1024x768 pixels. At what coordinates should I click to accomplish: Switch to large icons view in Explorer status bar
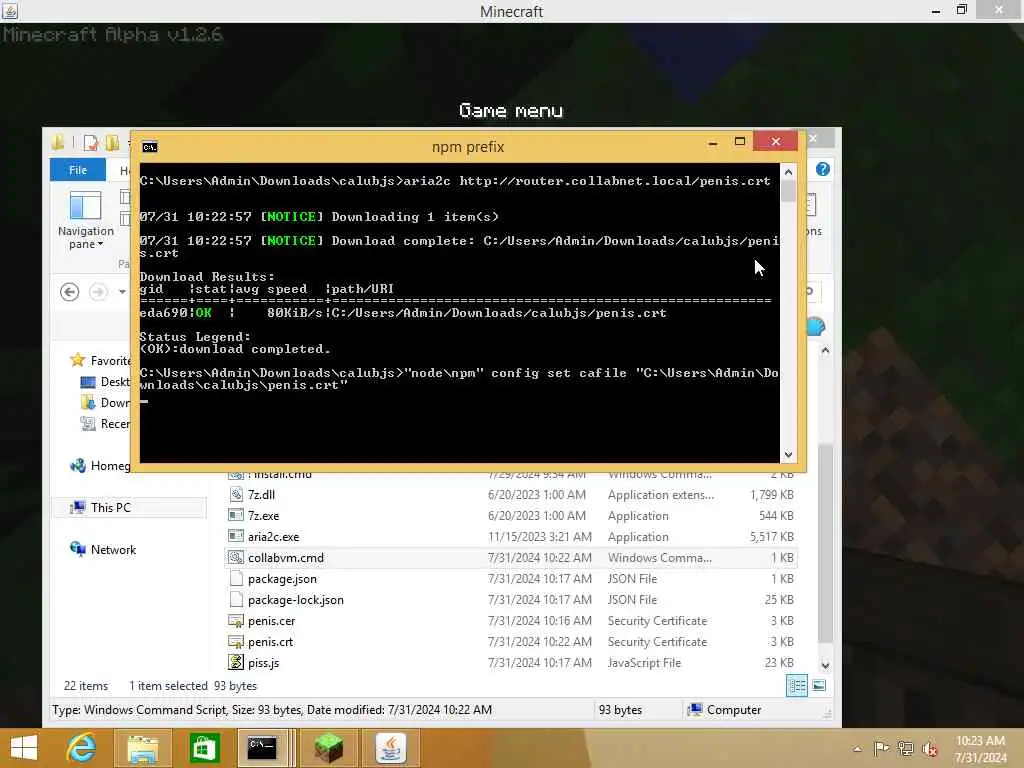pos(819,686)
